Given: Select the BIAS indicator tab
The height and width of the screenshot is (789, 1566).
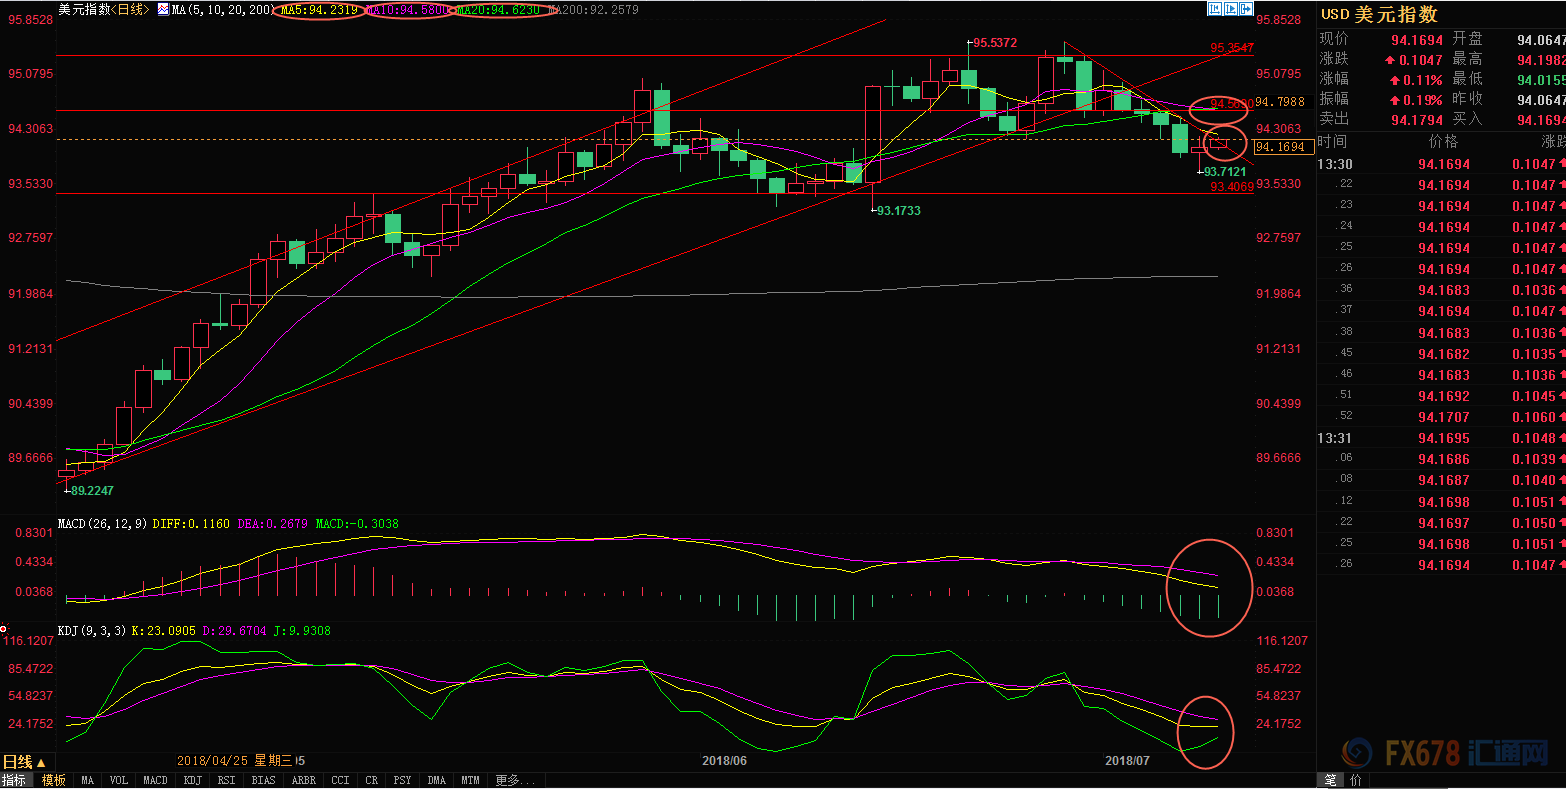Looking at the screenshot, I should click(264, 780).
